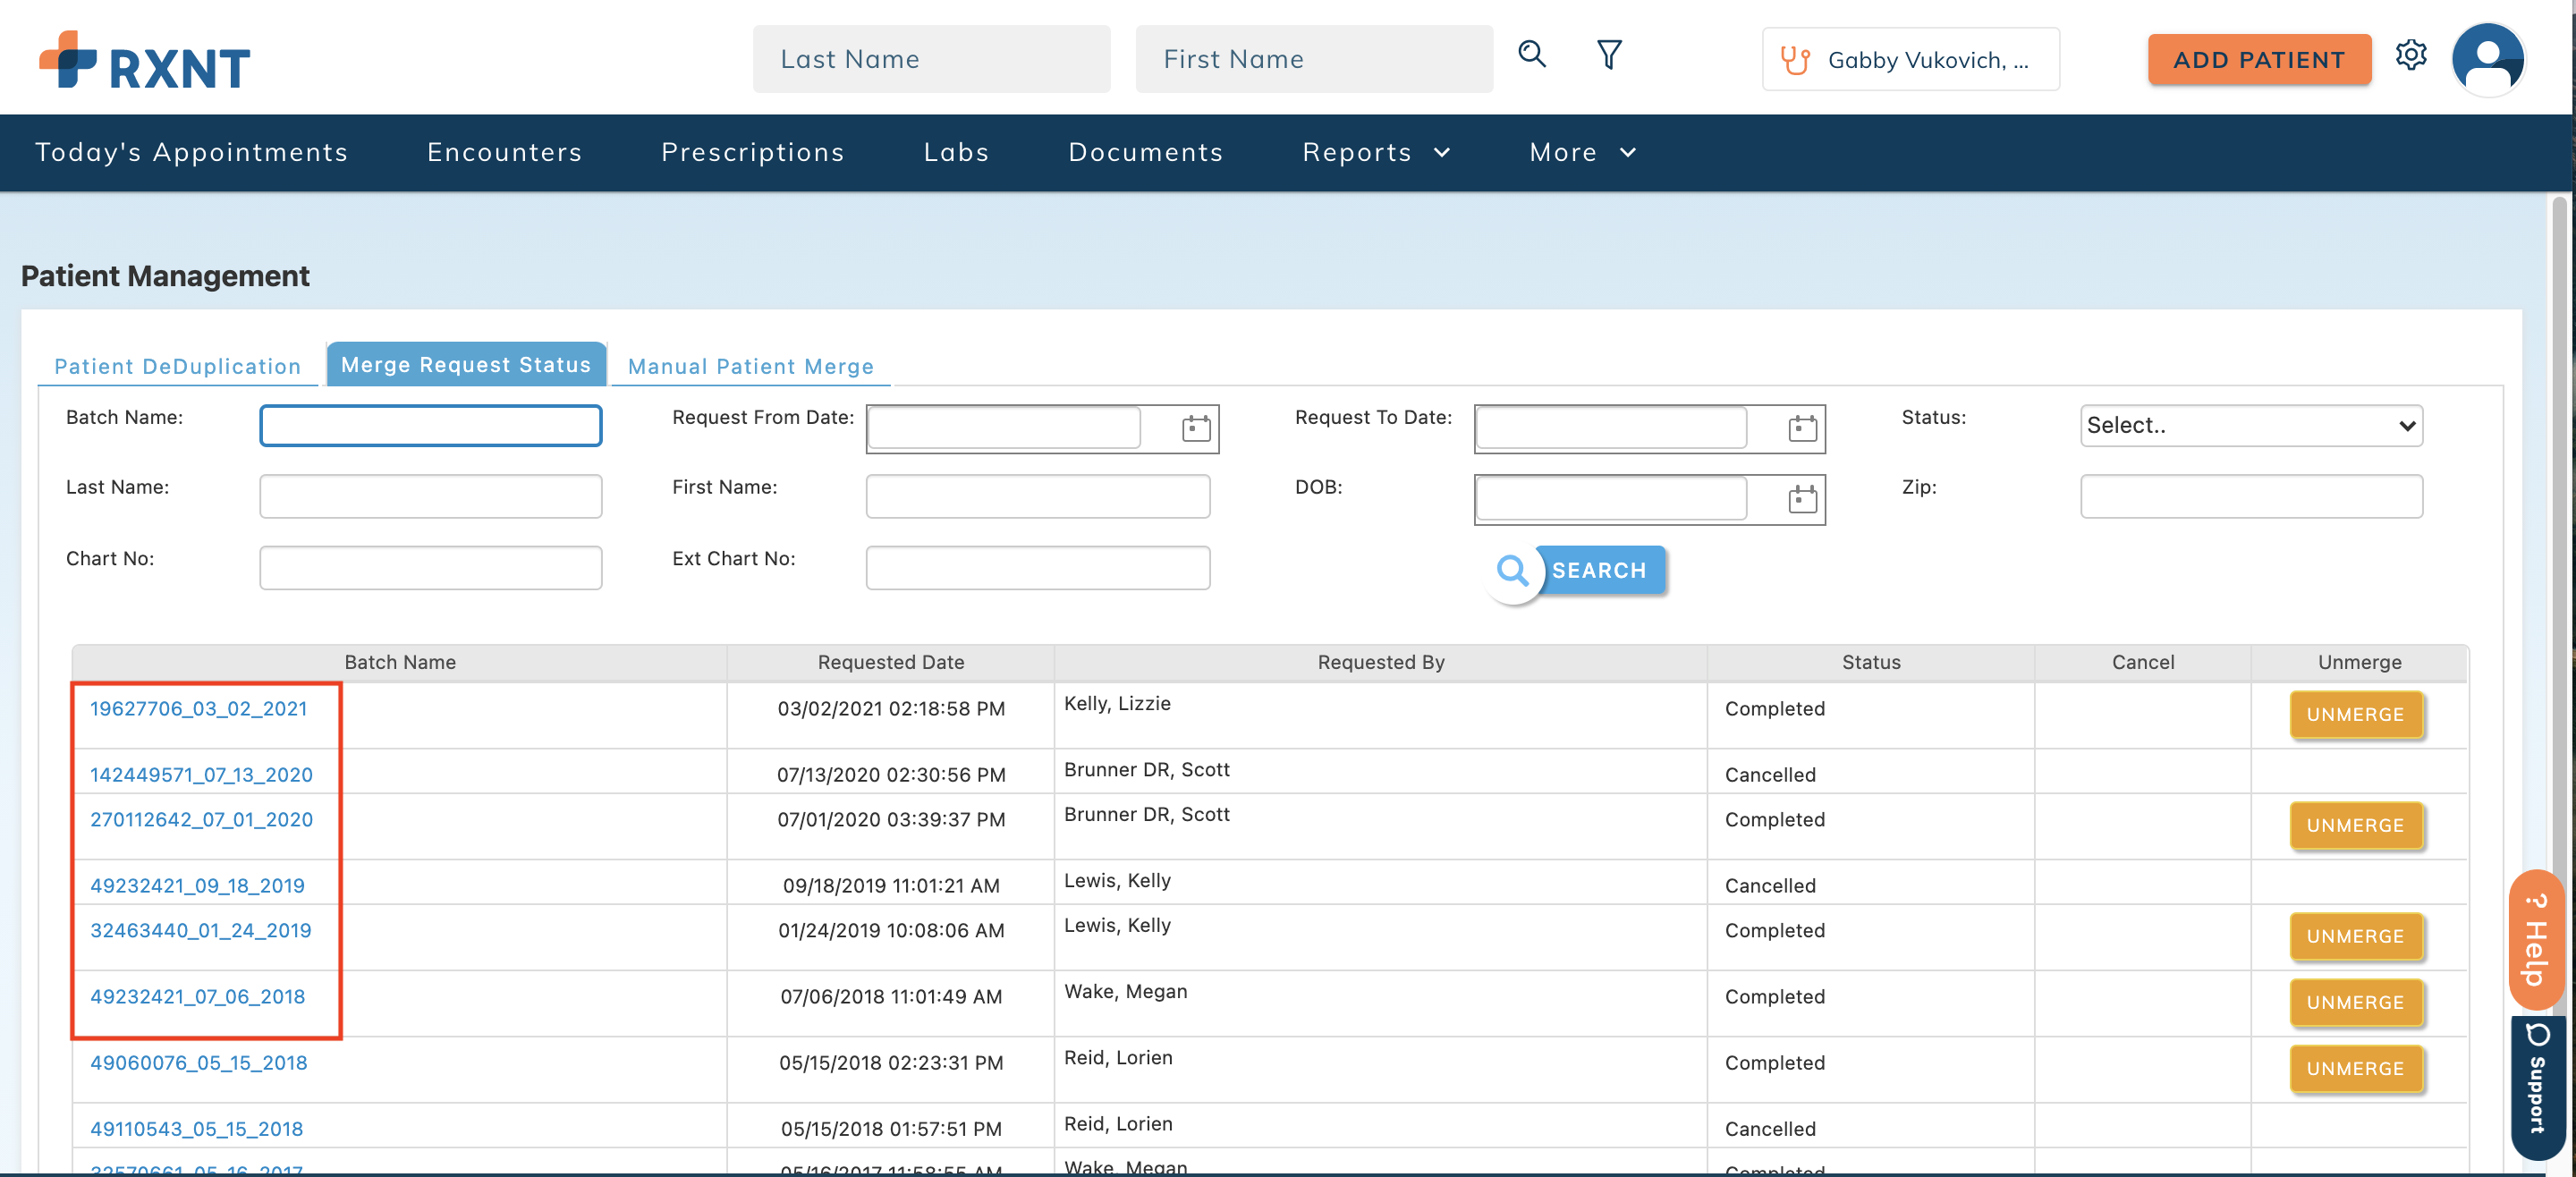The width and height of the screenshot is (2576, 1177).
Task: Open Request To Date calendar picker
Action: pos(1801,429)
